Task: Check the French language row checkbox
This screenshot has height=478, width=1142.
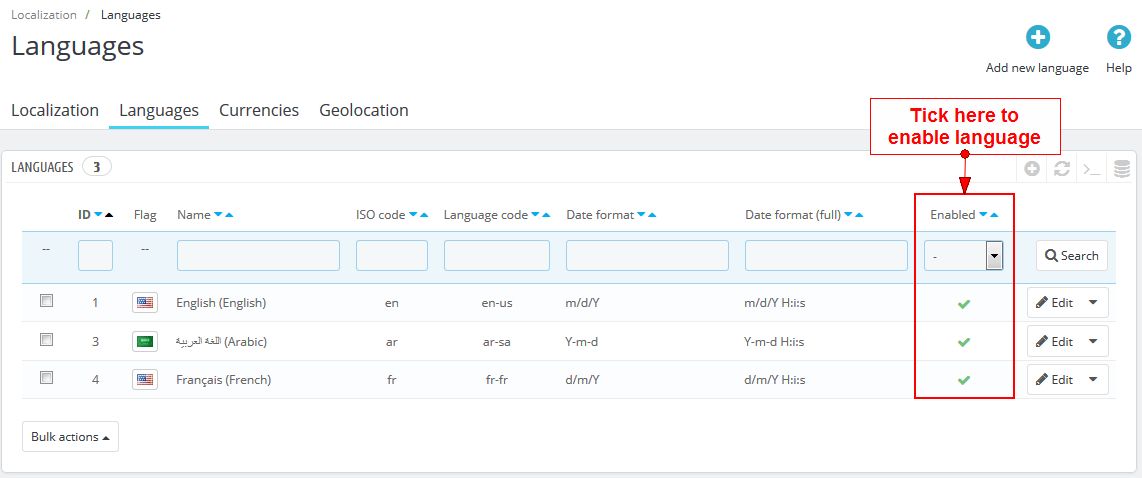Action: [x=46, y=378]
